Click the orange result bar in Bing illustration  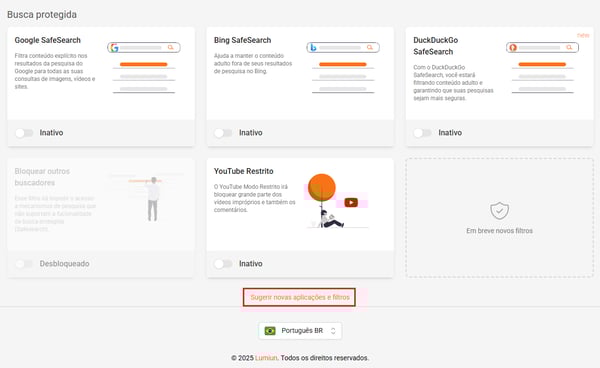(x=343, y=64)
